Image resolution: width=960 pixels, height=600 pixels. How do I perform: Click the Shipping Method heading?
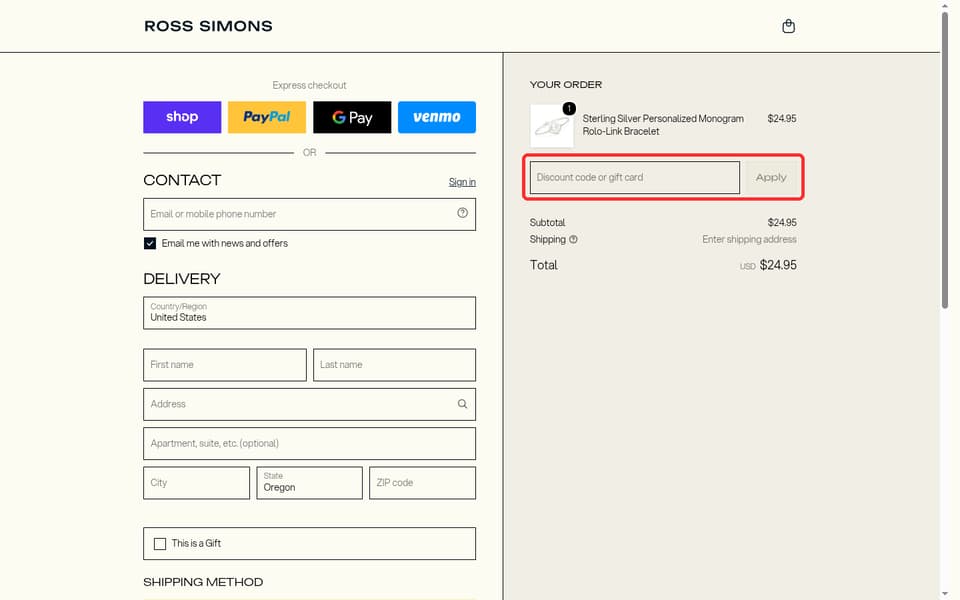pyautogui.click(x=203, y=582)
